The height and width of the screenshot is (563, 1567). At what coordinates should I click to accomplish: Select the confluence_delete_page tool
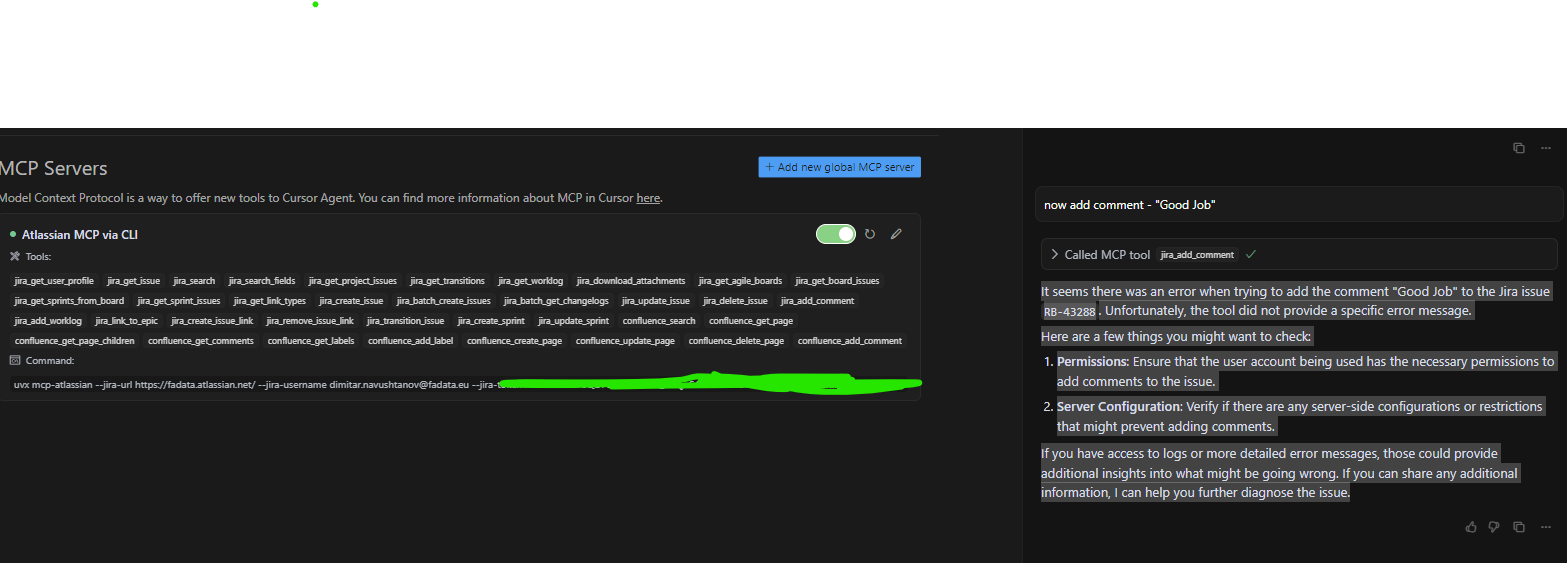(736, 341)
